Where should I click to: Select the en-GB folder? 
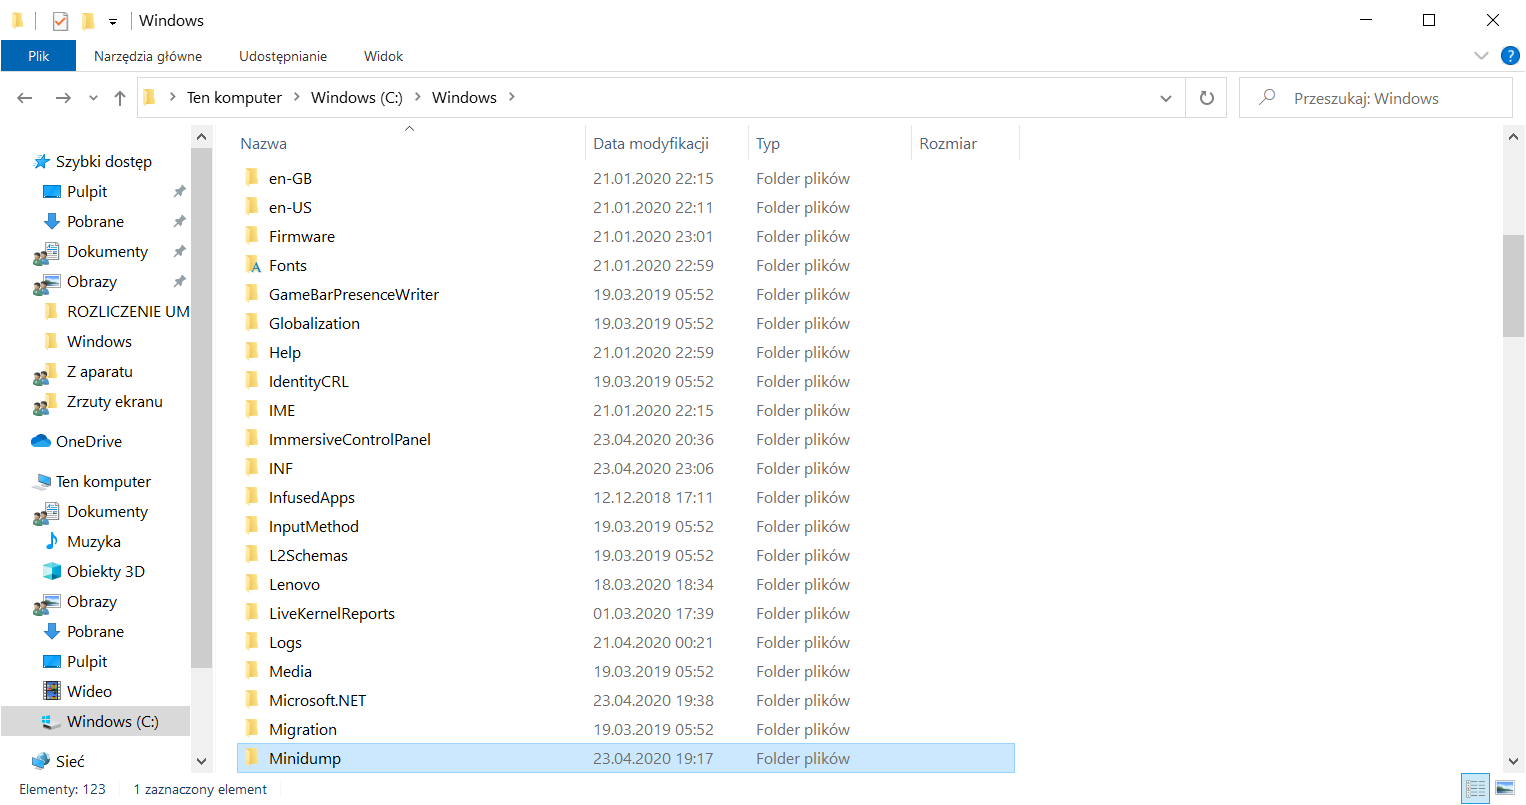625,178
